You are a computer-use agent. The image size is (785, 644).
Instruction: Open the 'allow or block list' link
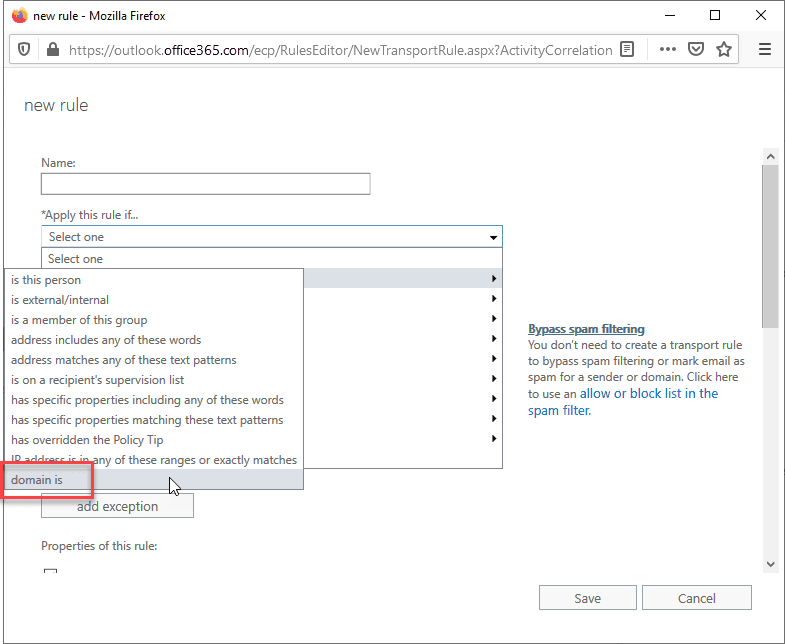(x=649, y=394)
